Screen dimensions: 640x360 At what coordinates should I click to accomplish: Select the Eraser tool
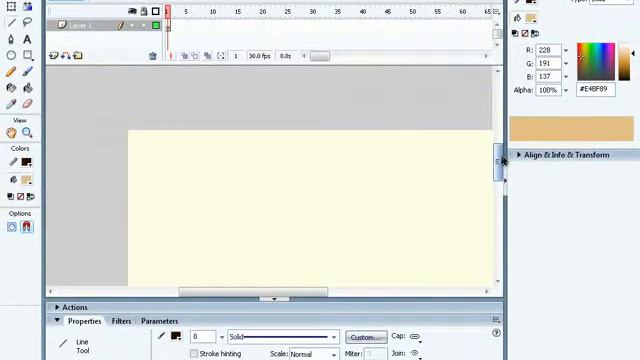pyautogui.click(x=27, y=104)
